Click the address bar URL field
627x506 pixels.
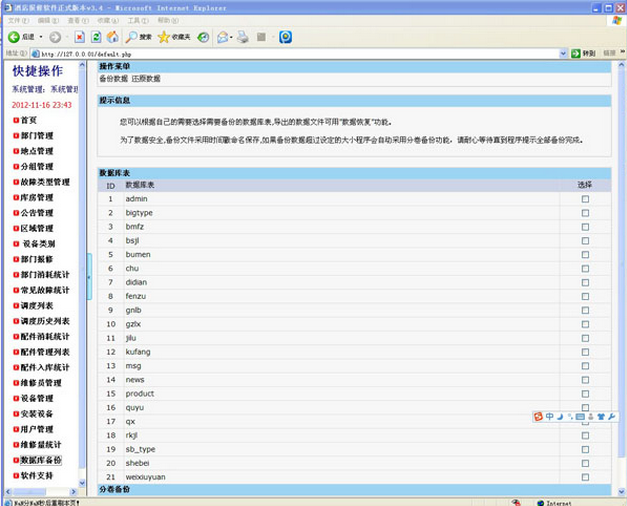click(x=300, y=54)
